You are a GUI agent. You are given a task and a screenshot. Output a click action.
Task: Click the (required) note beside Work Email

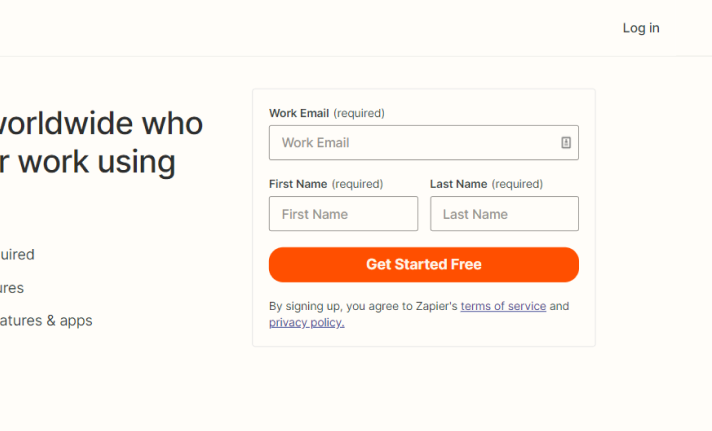point(359,113)
